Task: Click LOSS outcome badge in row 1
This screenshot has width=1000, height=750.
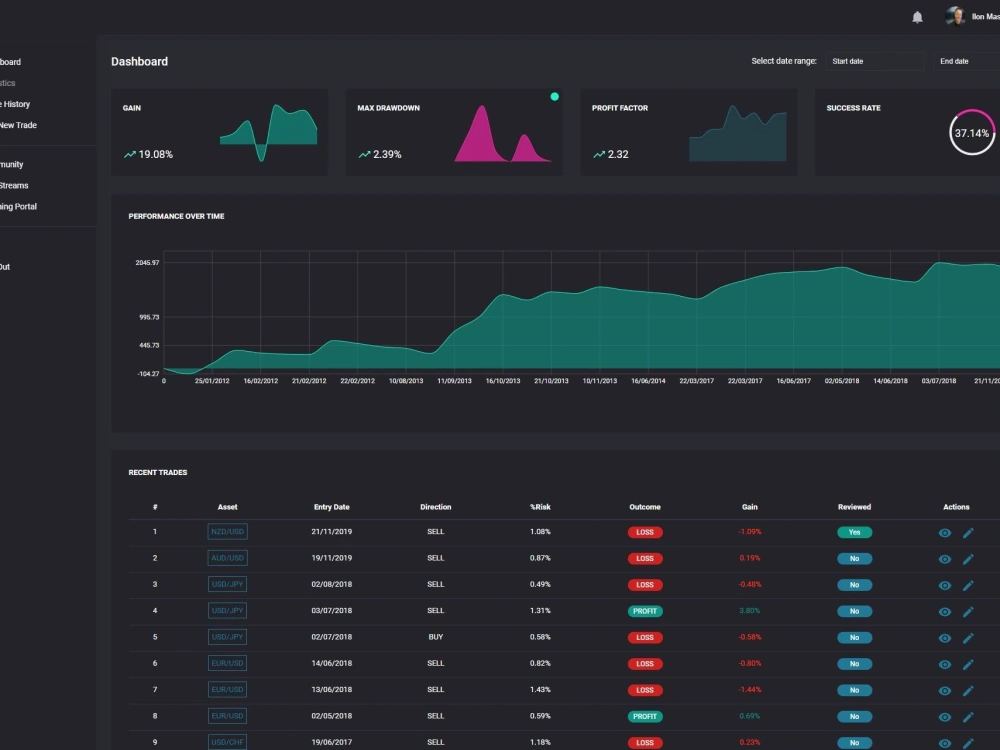Action: point(645,533)
